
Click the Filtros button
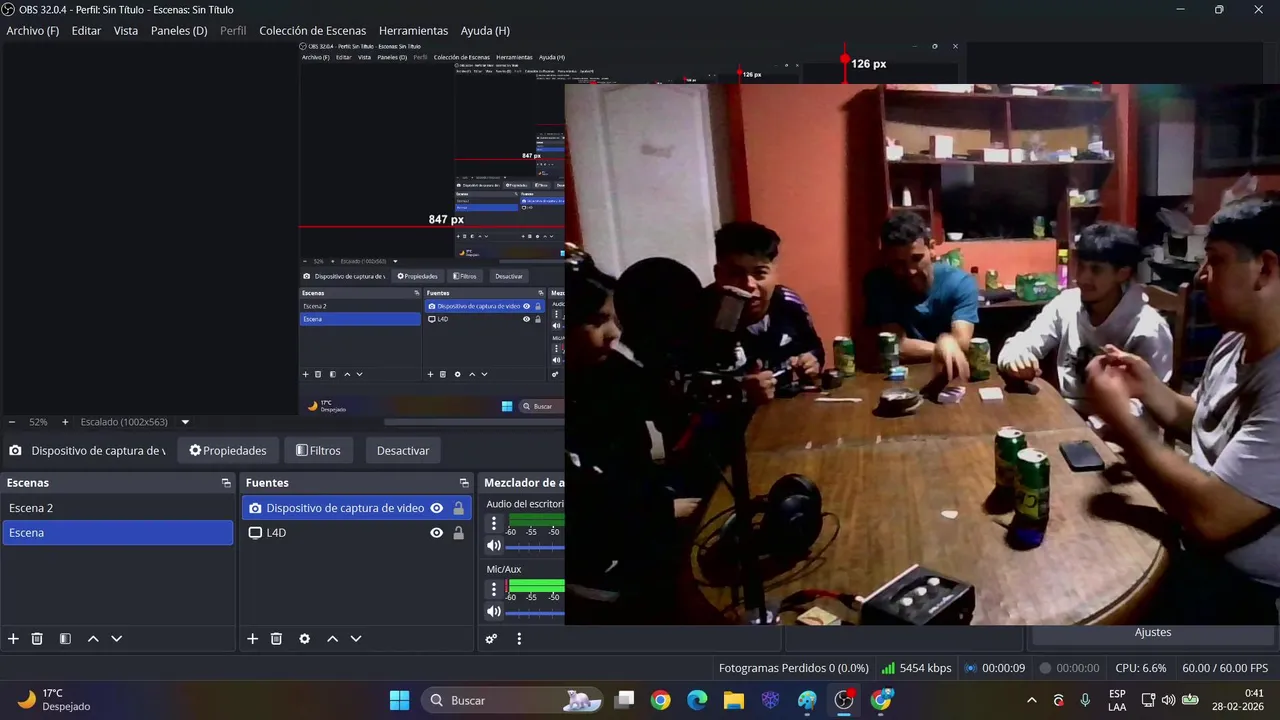(318, 451)
